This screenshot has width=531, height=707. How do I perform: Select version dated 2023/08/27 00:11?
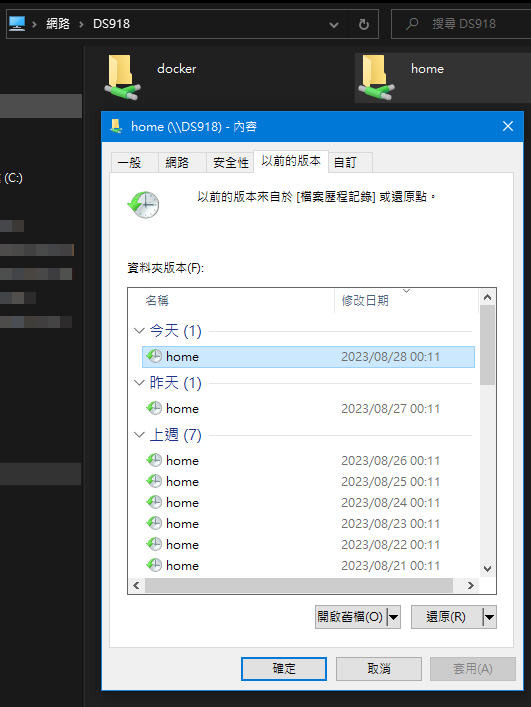click(308, 409)
